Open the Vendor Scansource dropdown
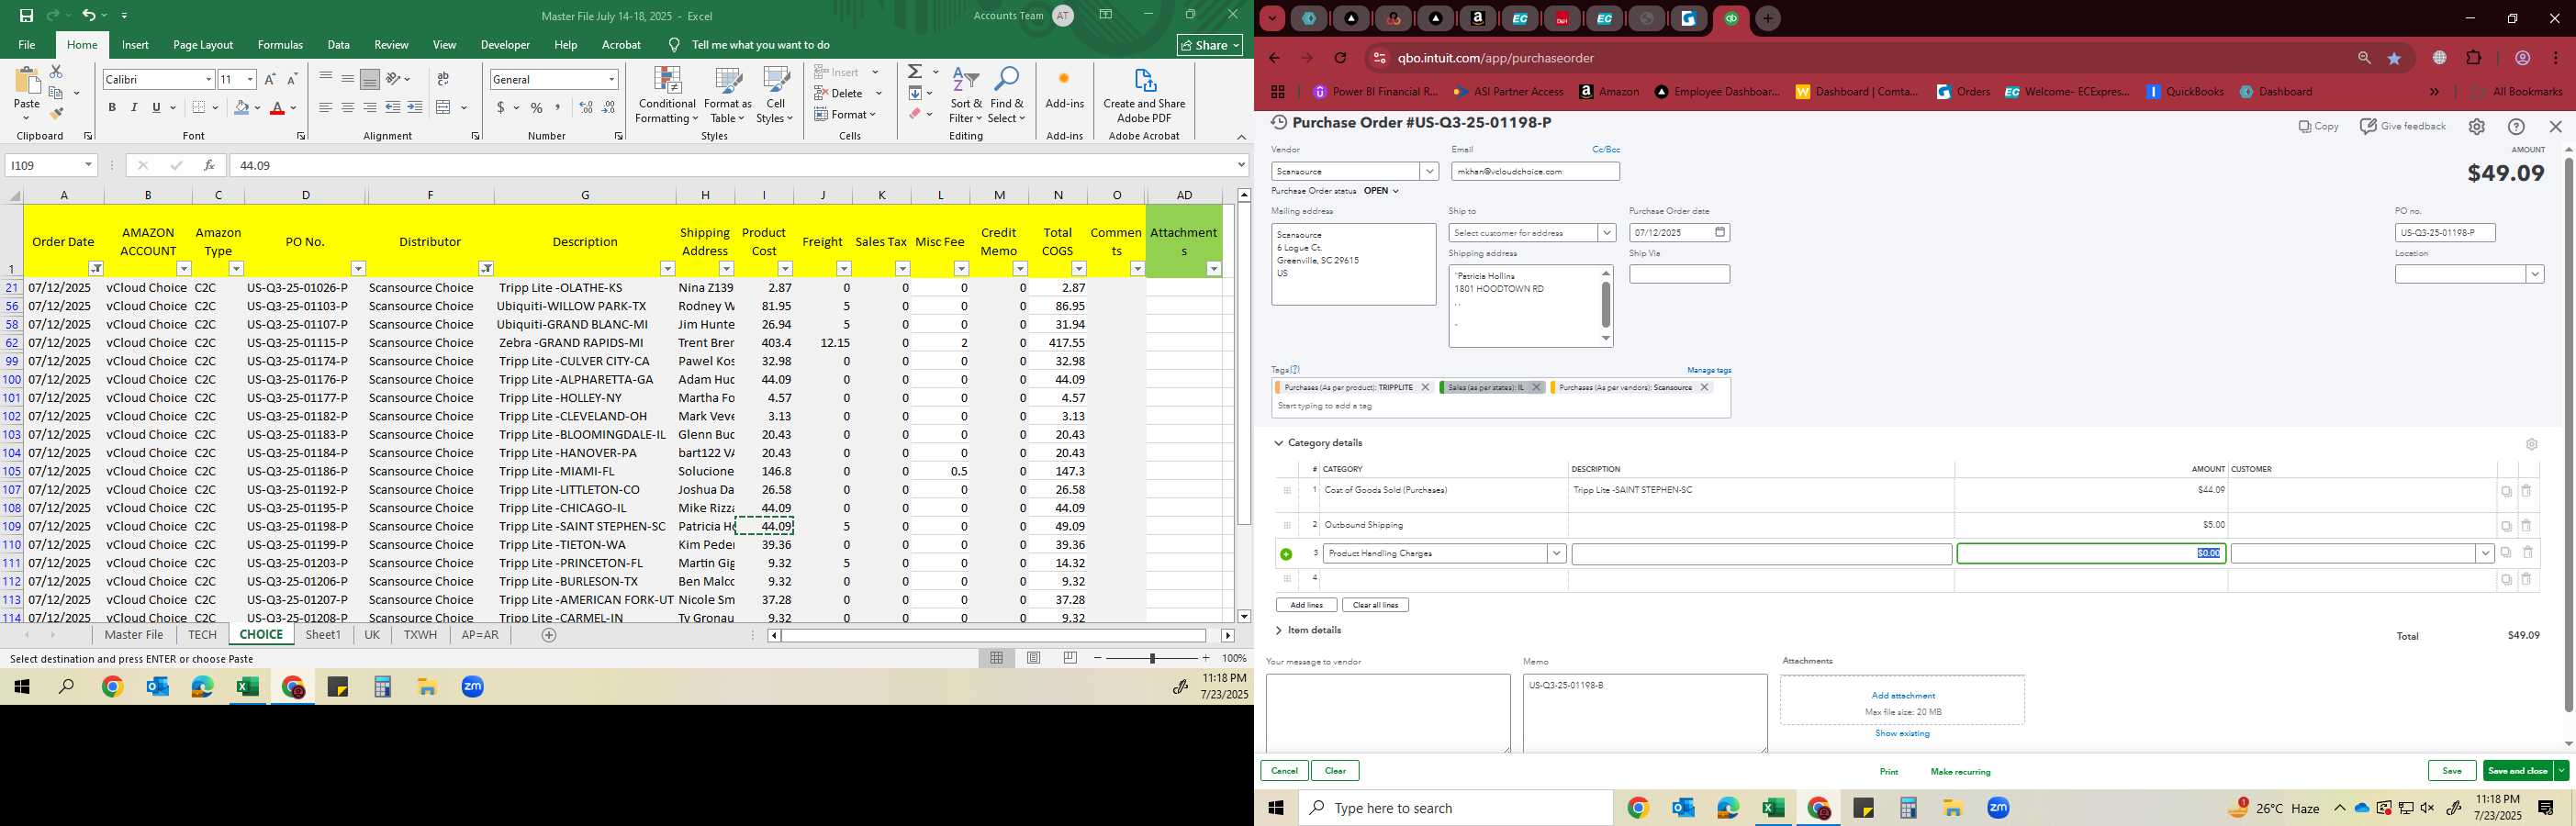The image size is (2576, 826). pyautogui.click(x=1429, y=172)
